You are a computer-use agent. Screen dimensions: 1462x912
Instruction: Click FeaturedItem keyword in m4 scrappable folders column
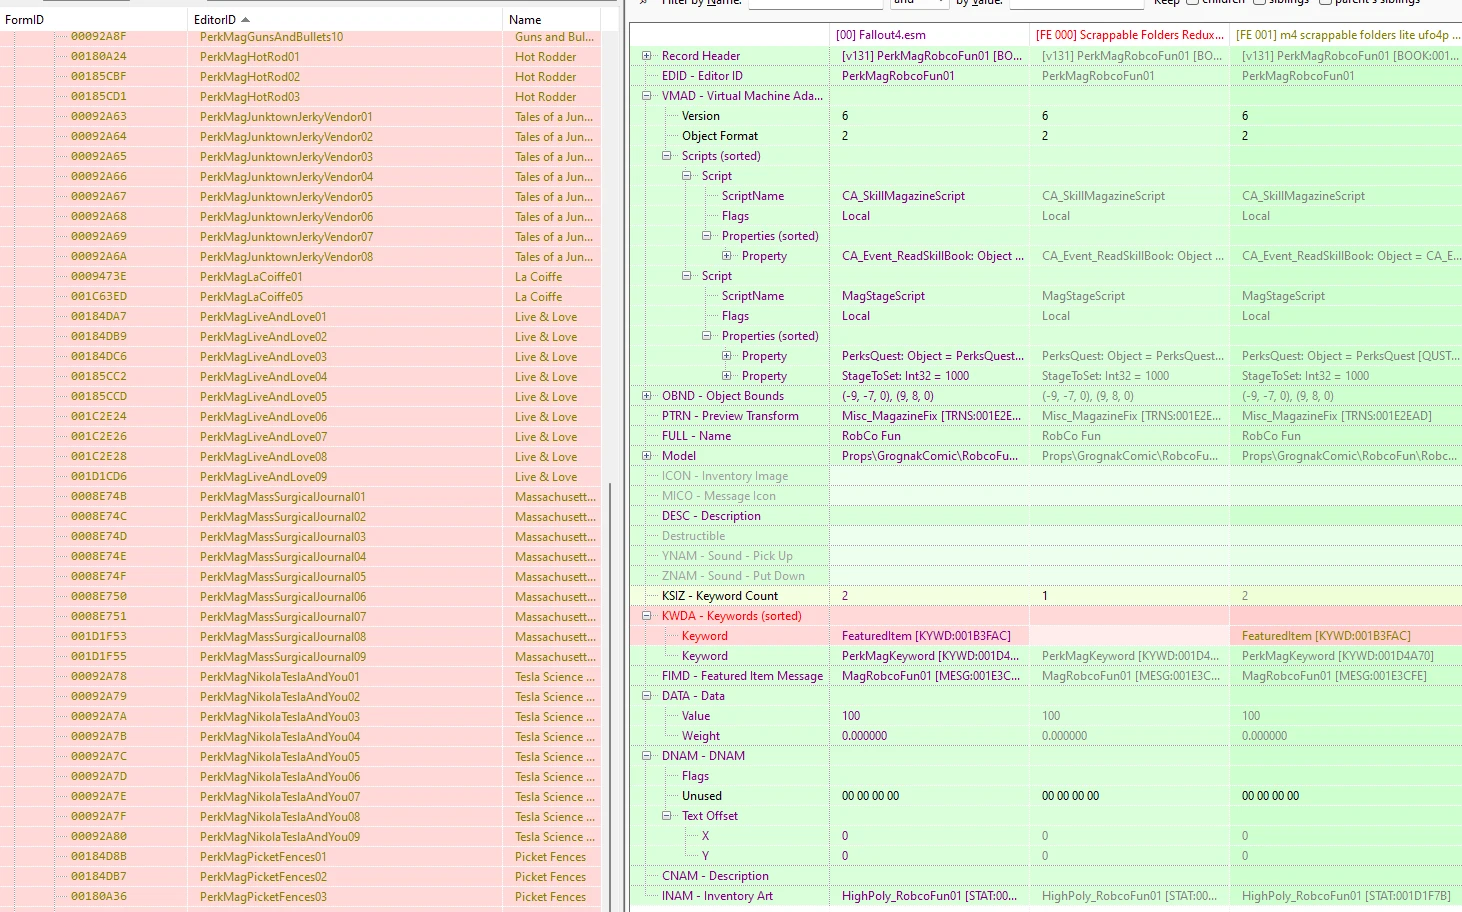pos(1326,636)
